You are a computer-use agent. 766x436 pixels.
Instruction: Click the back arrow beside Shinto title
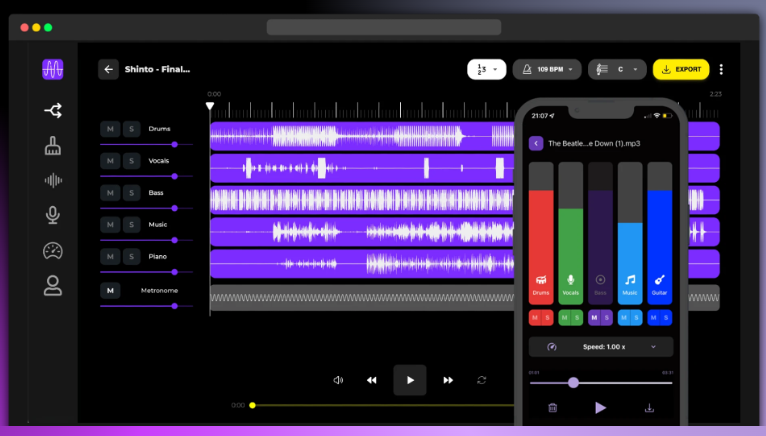pyautogui.click(x=108, y=69)
